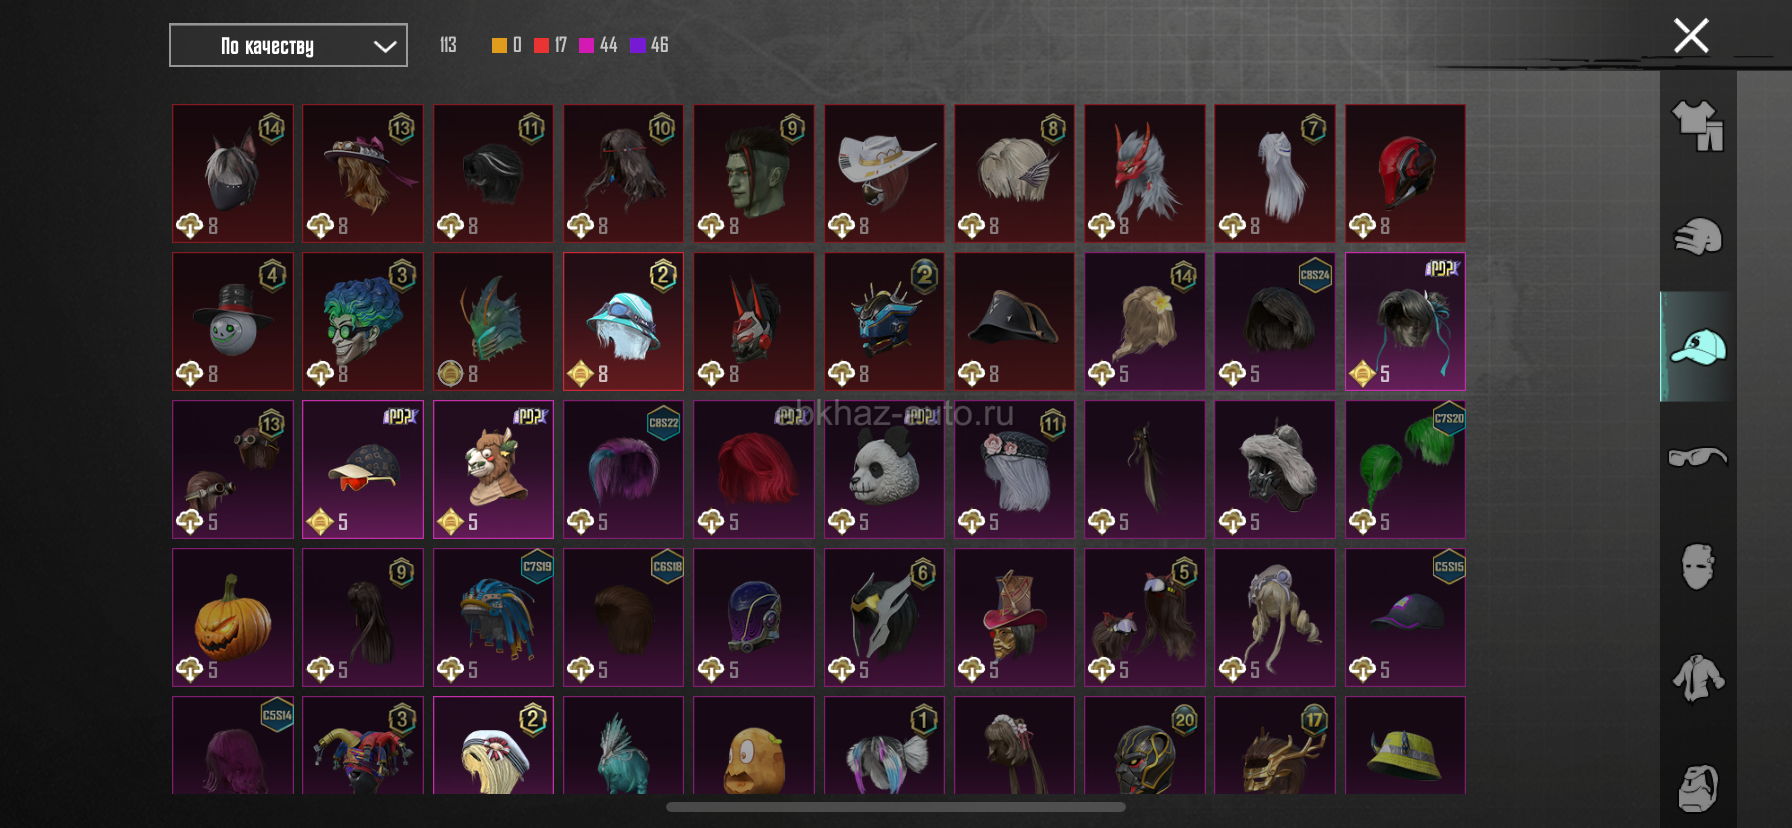This screenshot has height=828, width=1792.
Task: Click the dropdown chevron arrow in sort box
Action: 384,46
